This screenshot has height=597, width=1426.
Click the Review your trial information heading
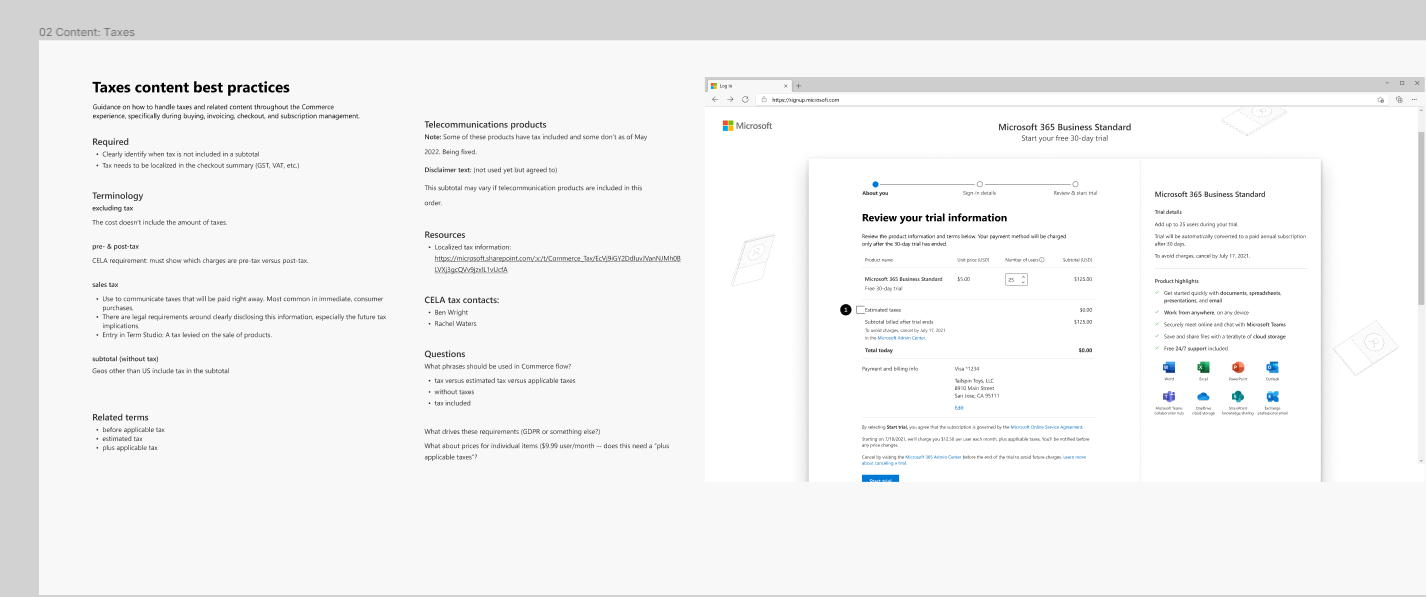[934, 218]
